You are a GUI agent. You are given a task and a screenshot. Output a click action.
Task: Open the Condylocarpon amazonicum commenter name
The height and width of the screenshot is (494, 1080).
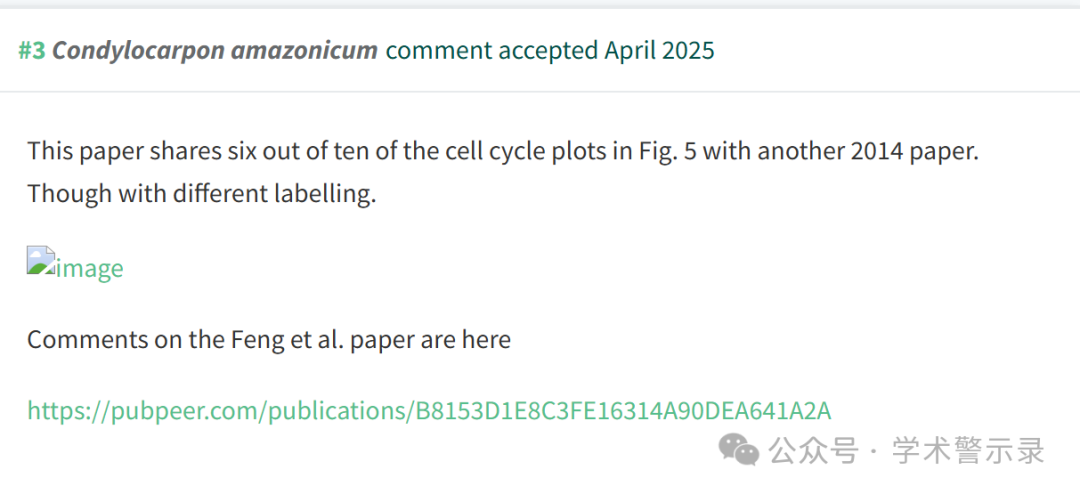(x=215, y=50)
